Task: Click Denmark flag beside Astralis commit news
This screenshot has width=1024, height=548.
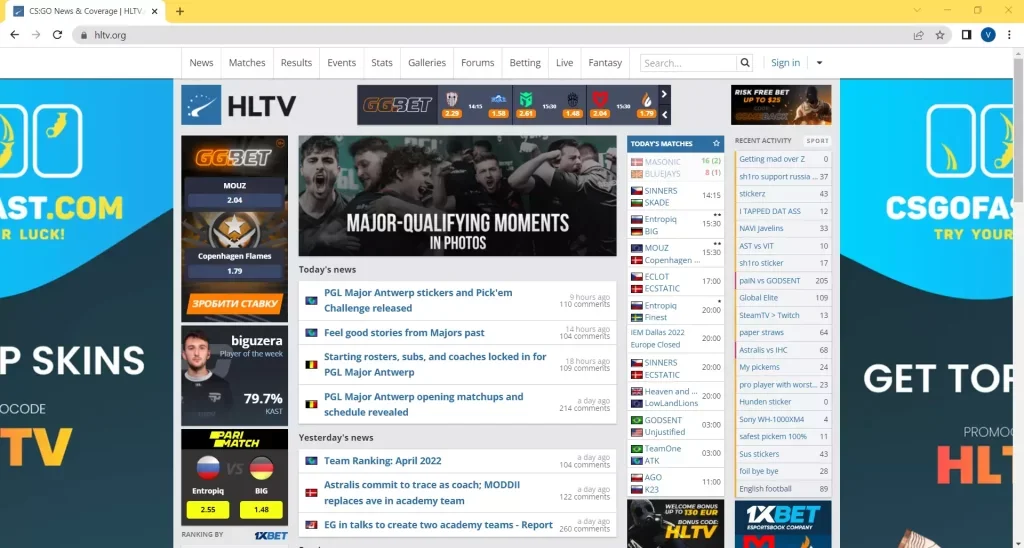Action: click(x=312, y=492)
